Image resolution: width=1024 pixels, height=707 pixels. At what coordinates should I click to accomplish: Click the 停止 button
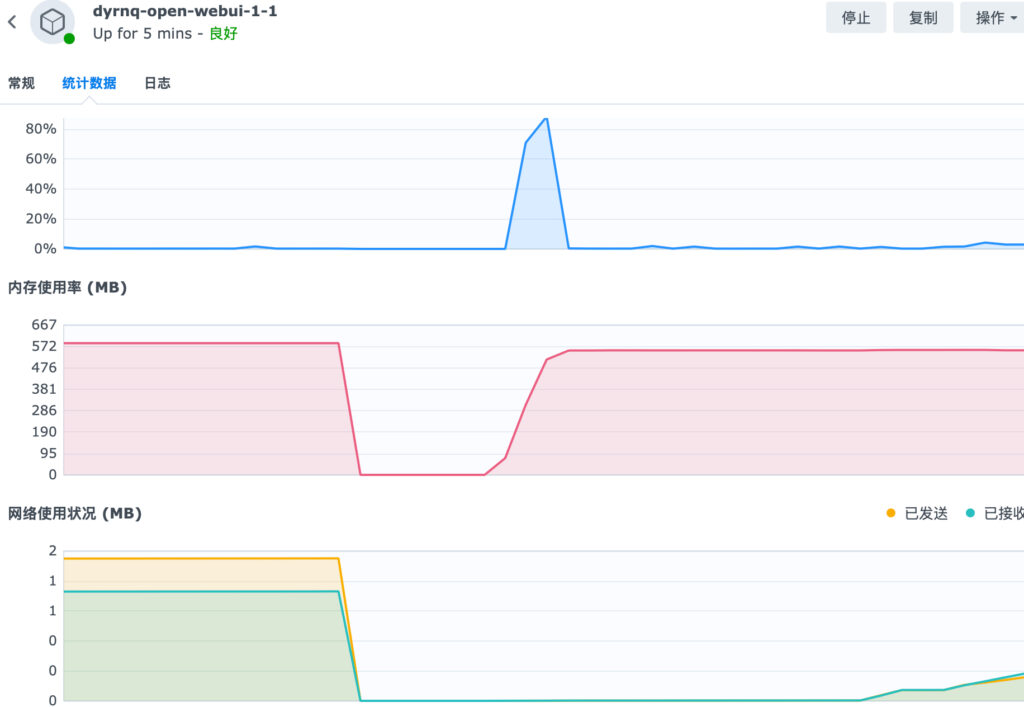tap(856, 18)
